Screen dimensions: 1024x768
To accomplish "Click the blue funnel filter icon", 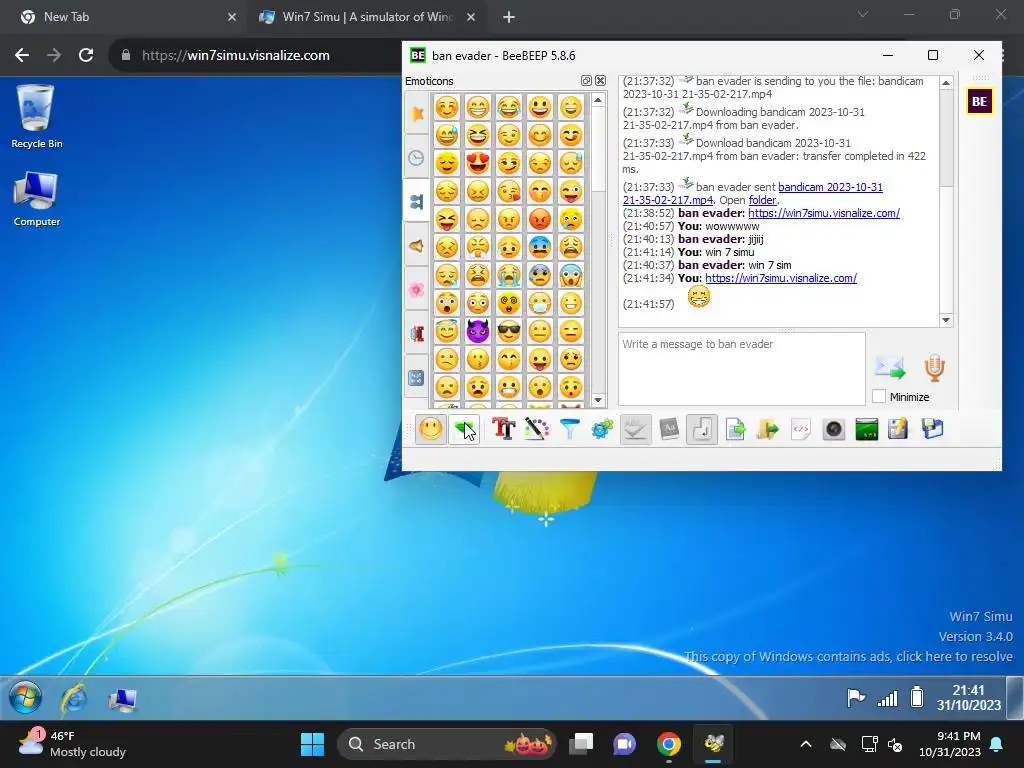I will point(569,429).
